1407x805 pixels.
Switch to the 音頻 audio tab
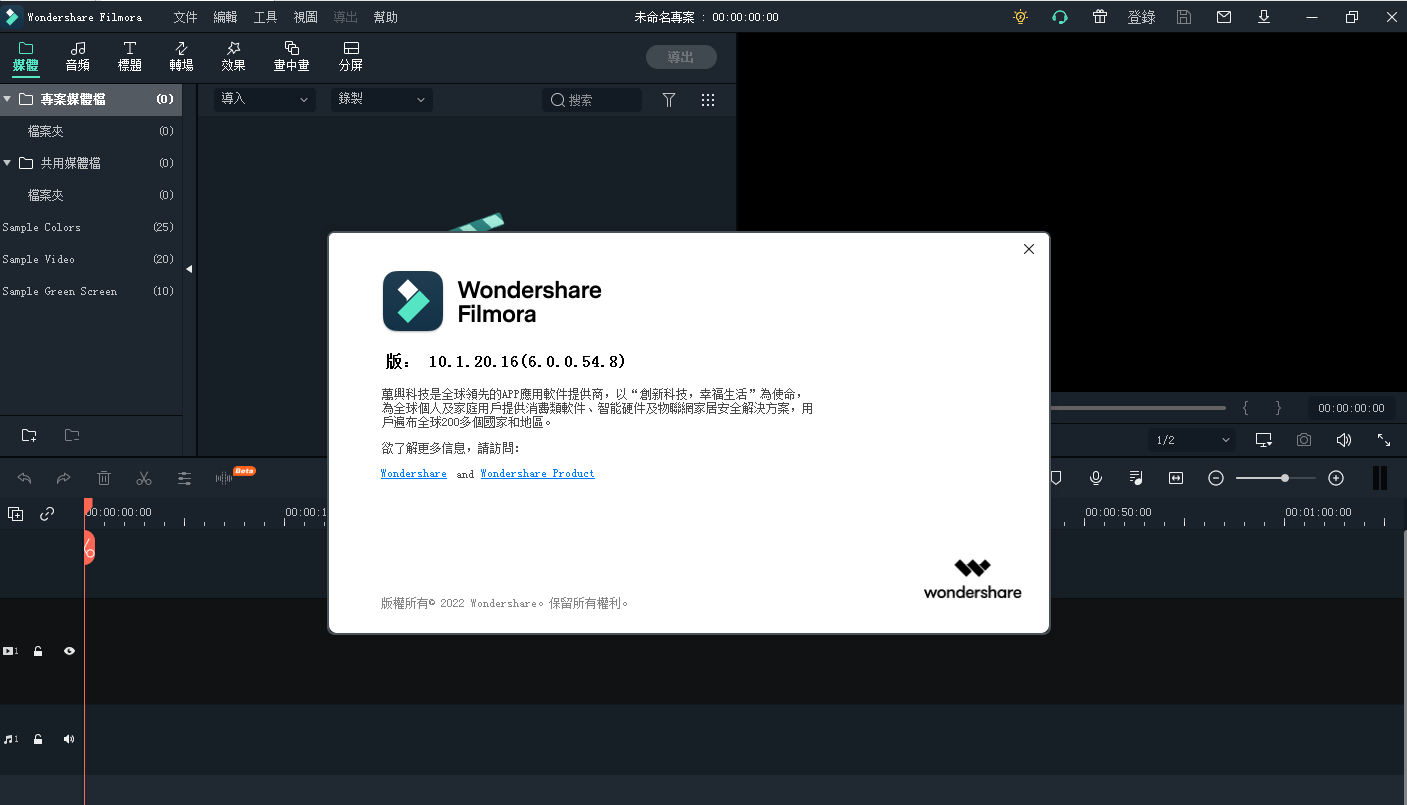(x=78, y=56)
